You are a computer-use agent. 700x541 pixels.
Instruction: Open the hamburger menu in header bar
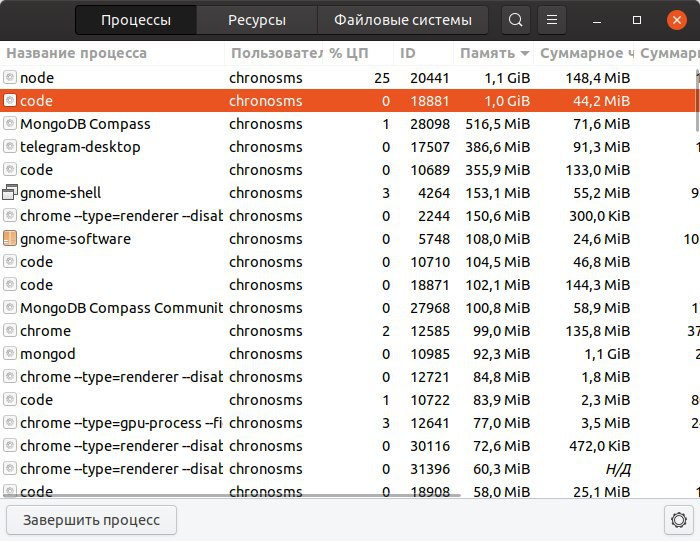552,20
